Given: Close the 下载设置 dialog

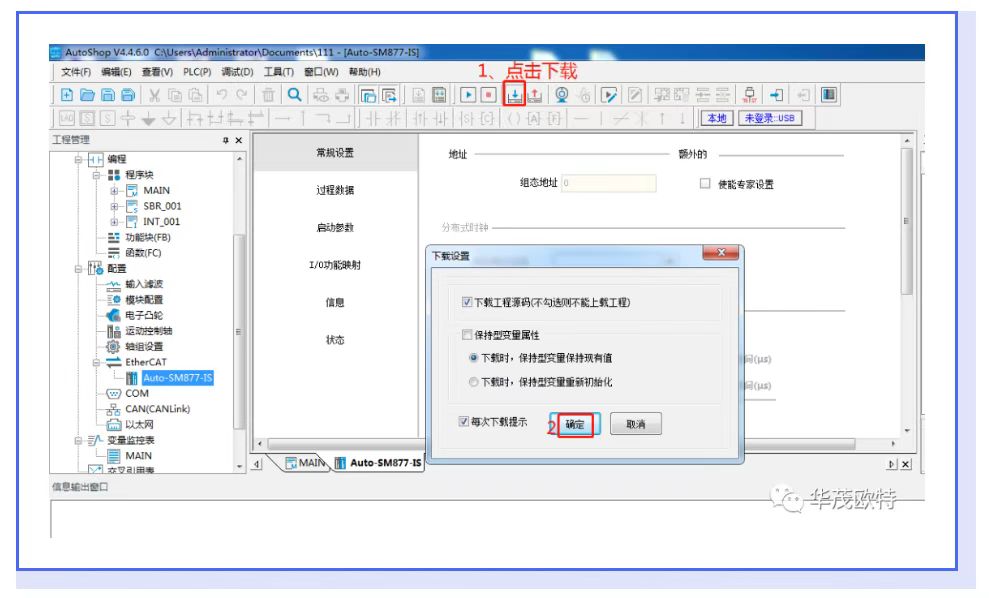Looking at the screenshot, I should (x=722, y=253).
